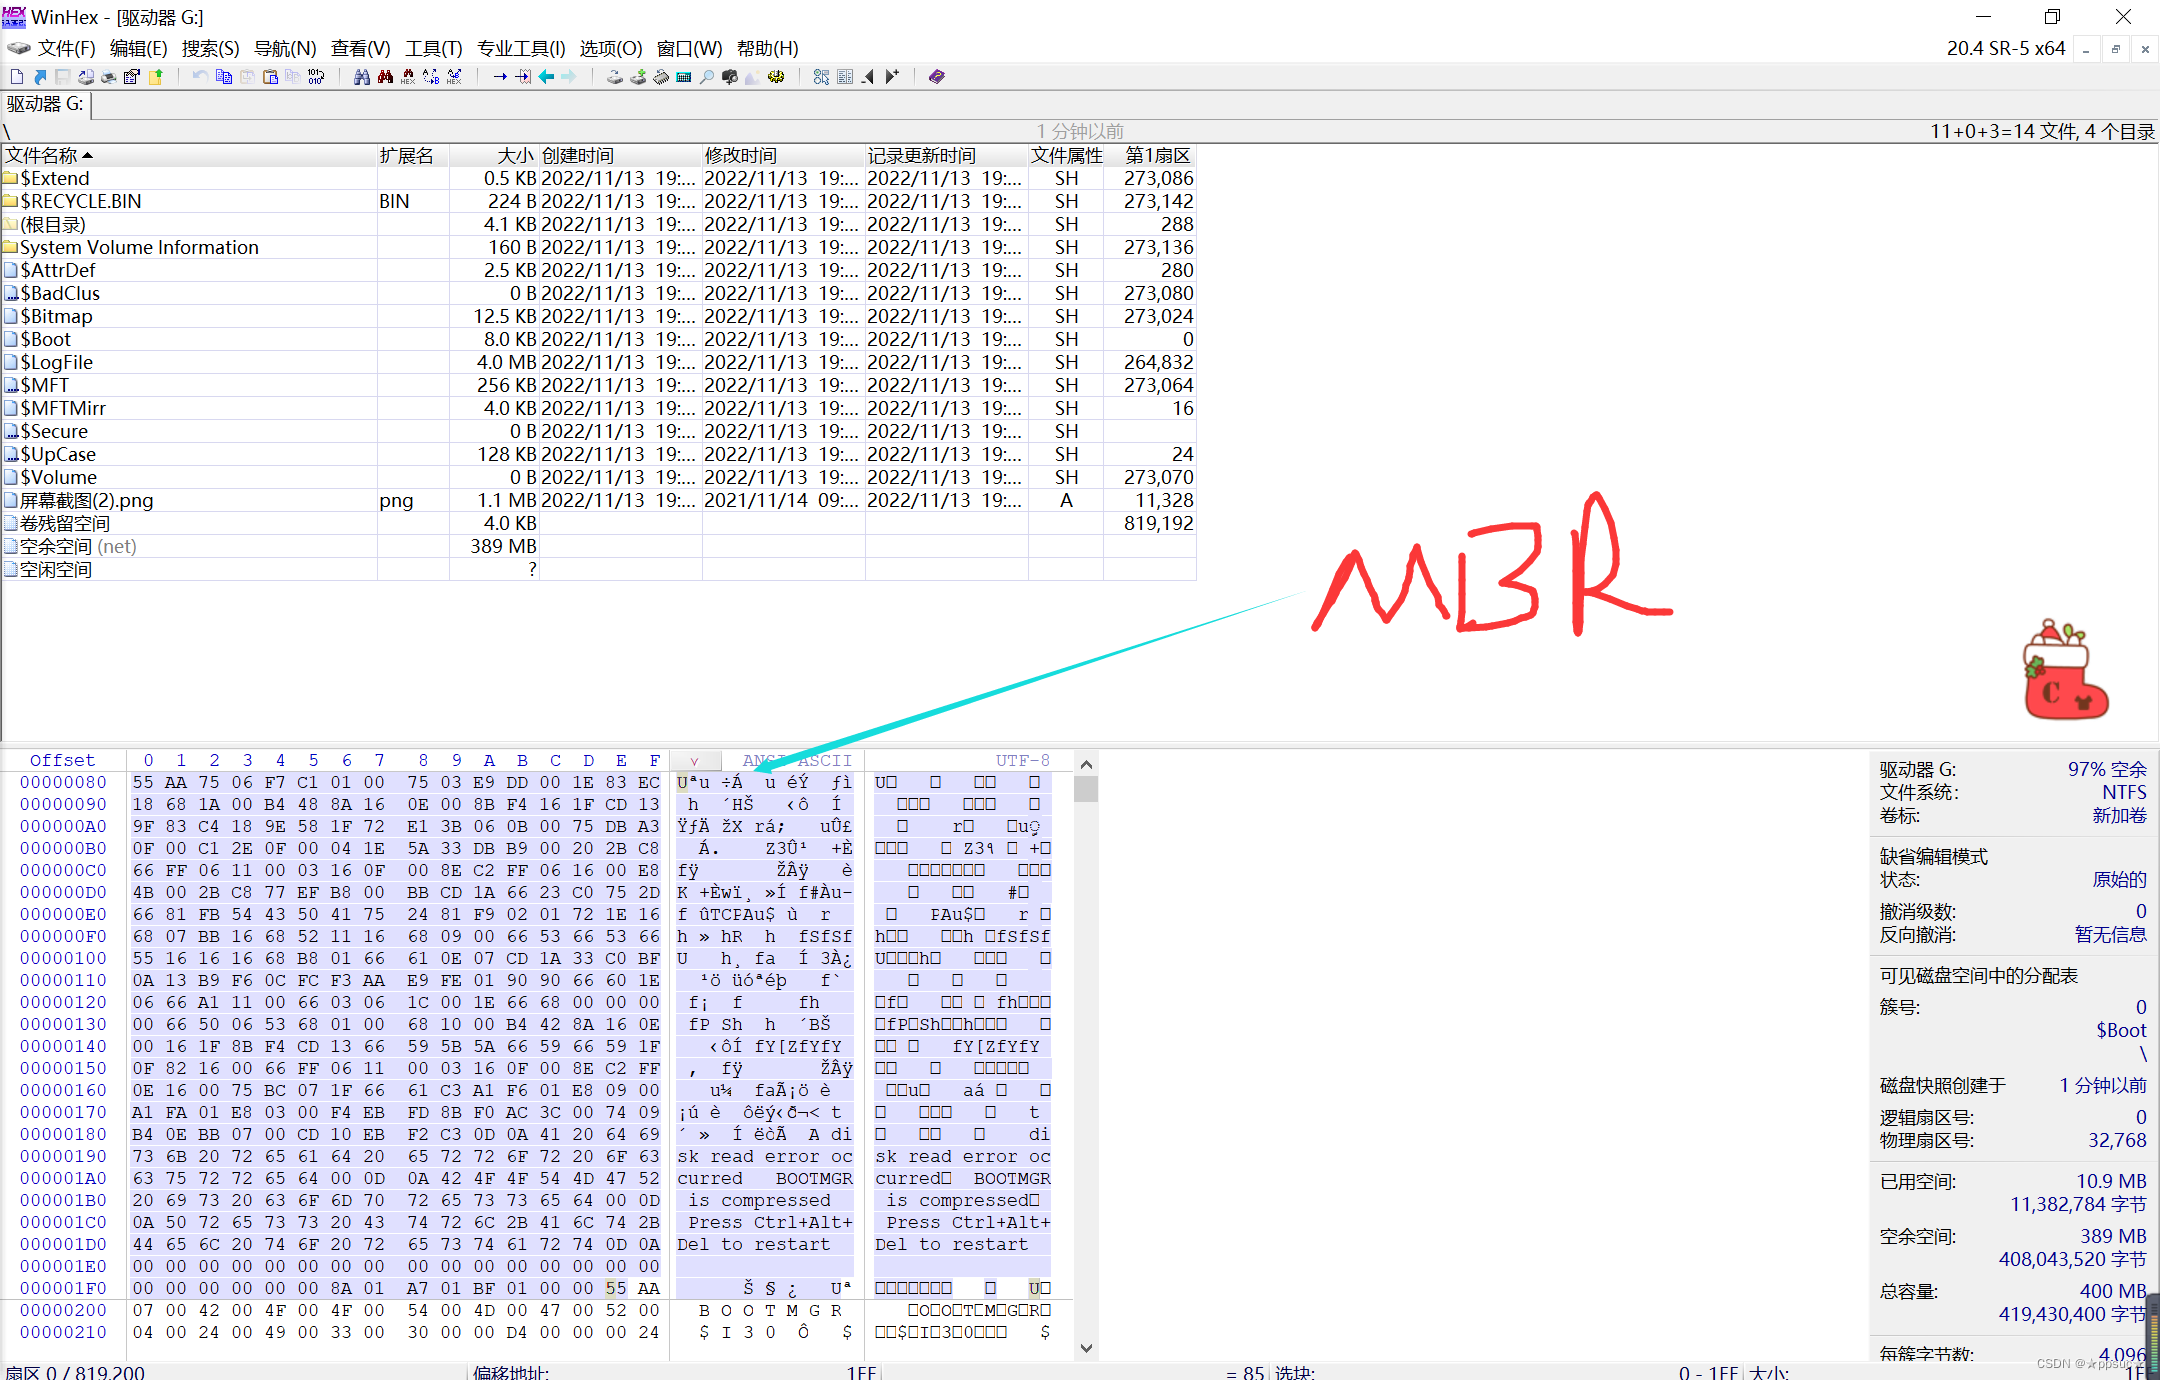2160x1380 pixels.
Task: Click the Calculator keyboard toolbar icon
Action: [x=684, y=77]
